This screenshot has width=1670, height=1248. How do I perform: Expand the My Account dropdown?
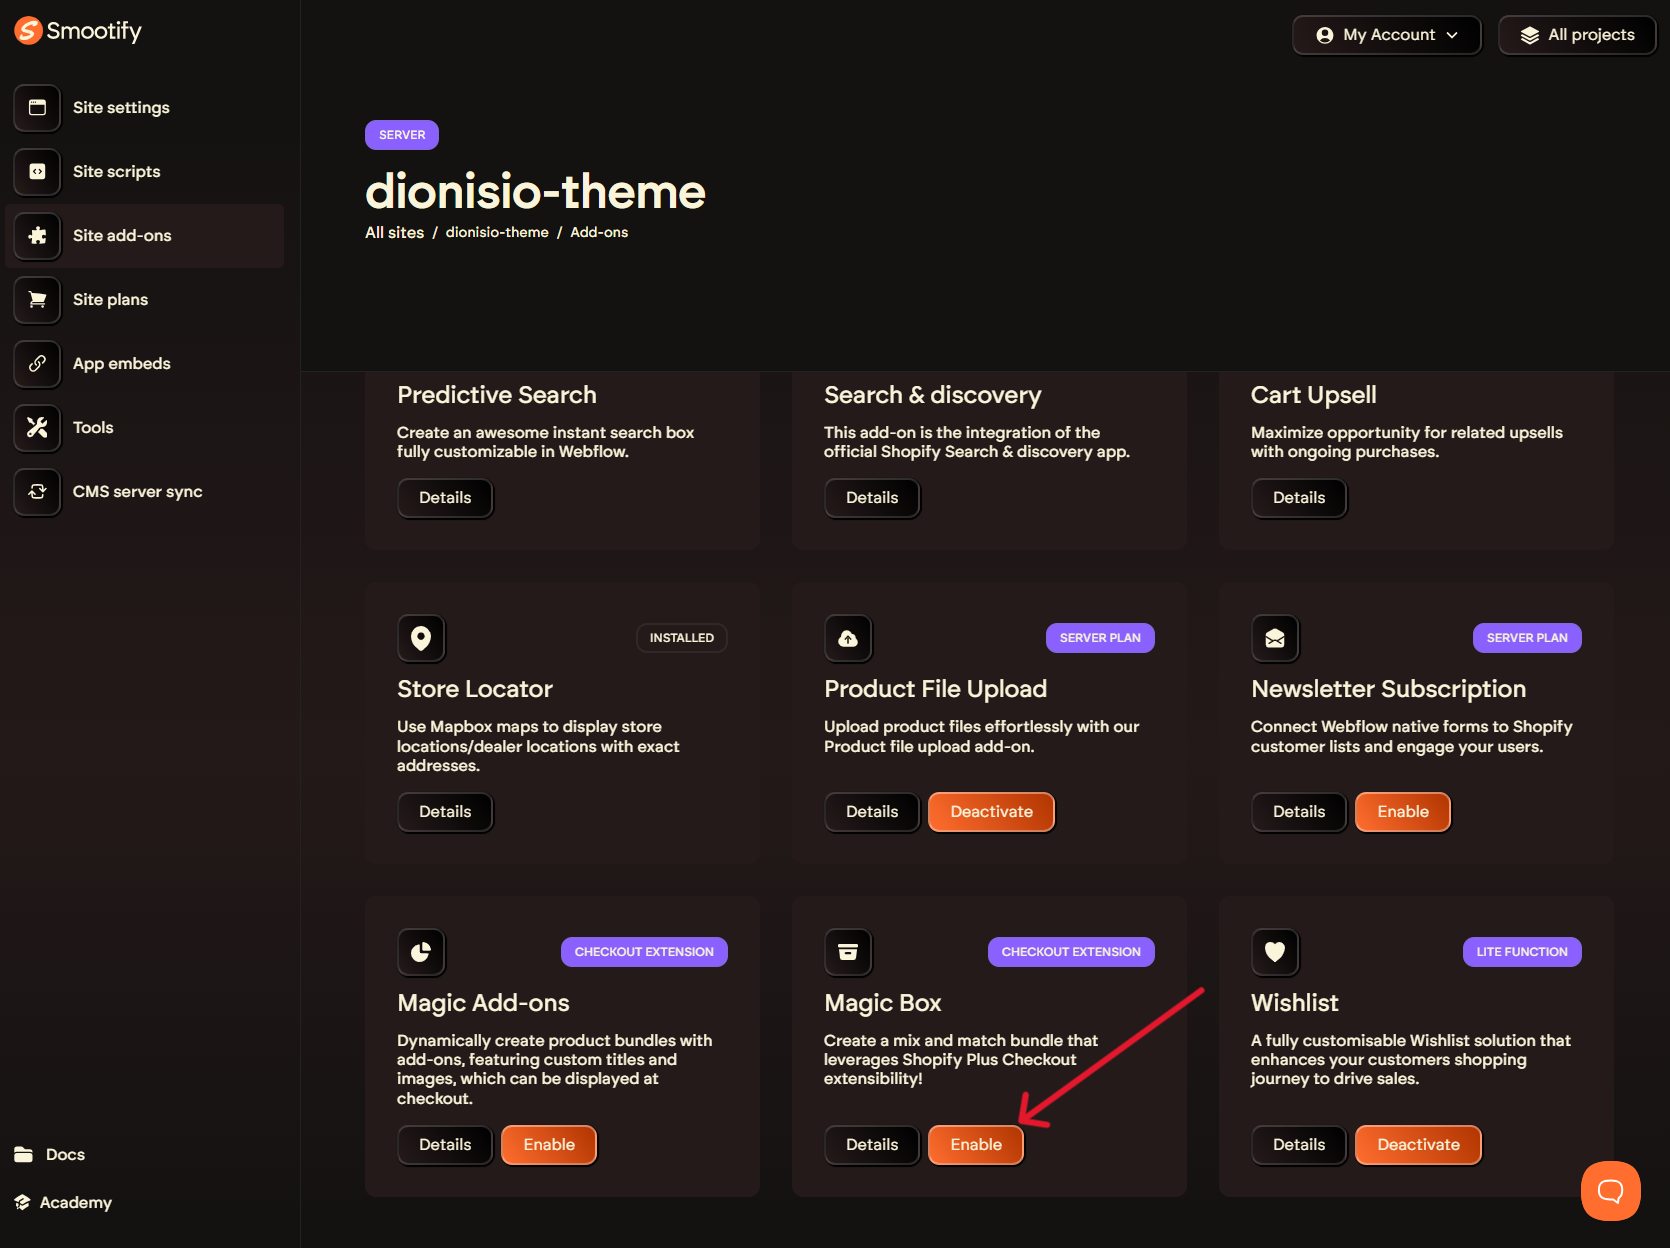click(1386, 35)
